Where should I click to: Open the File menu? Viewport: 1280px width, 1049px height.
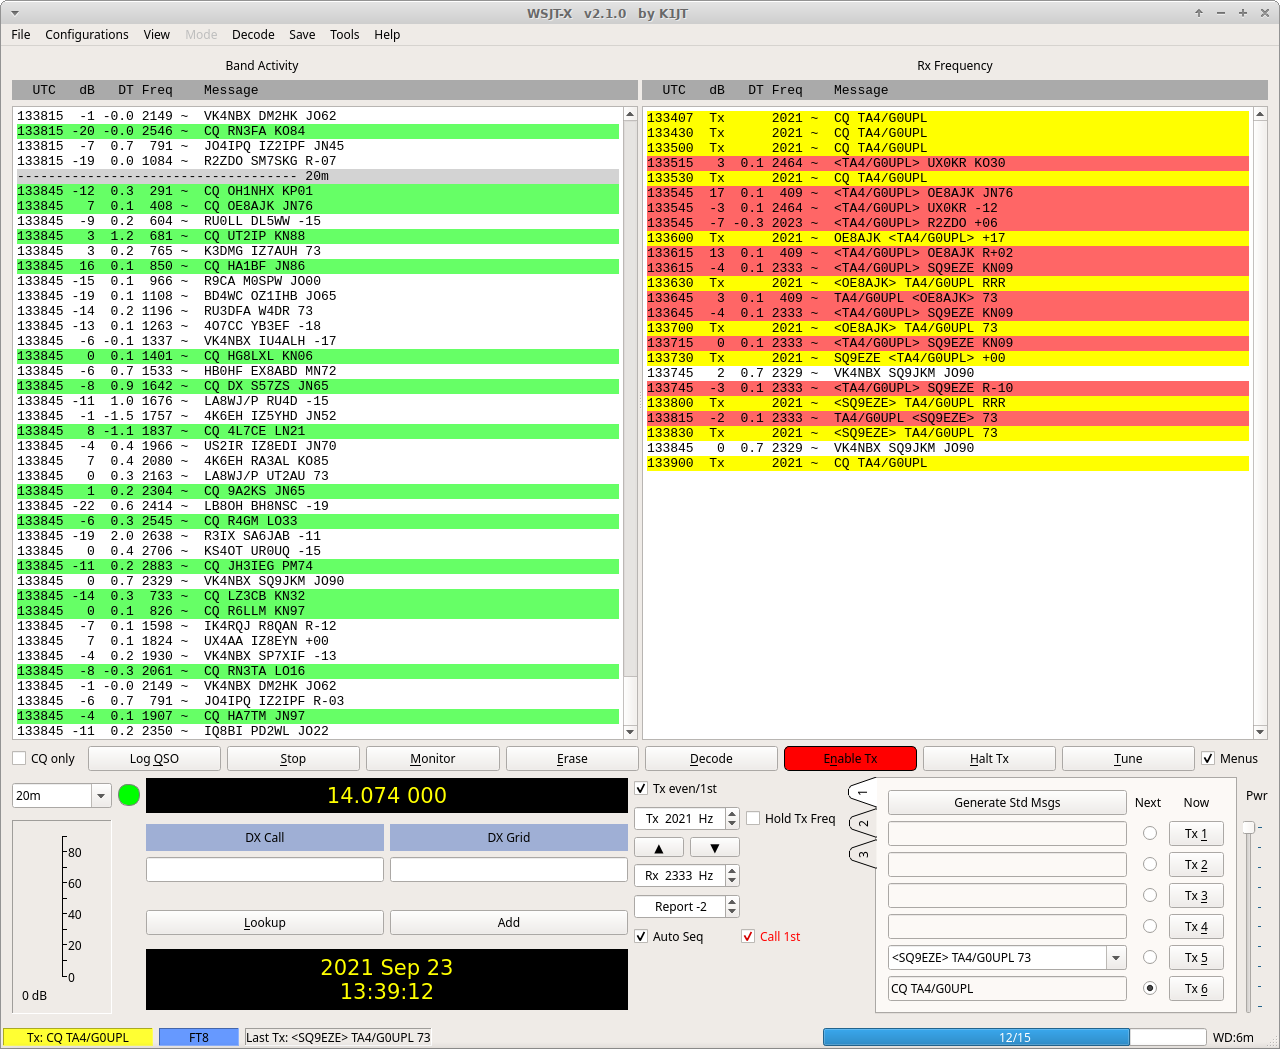21,34
